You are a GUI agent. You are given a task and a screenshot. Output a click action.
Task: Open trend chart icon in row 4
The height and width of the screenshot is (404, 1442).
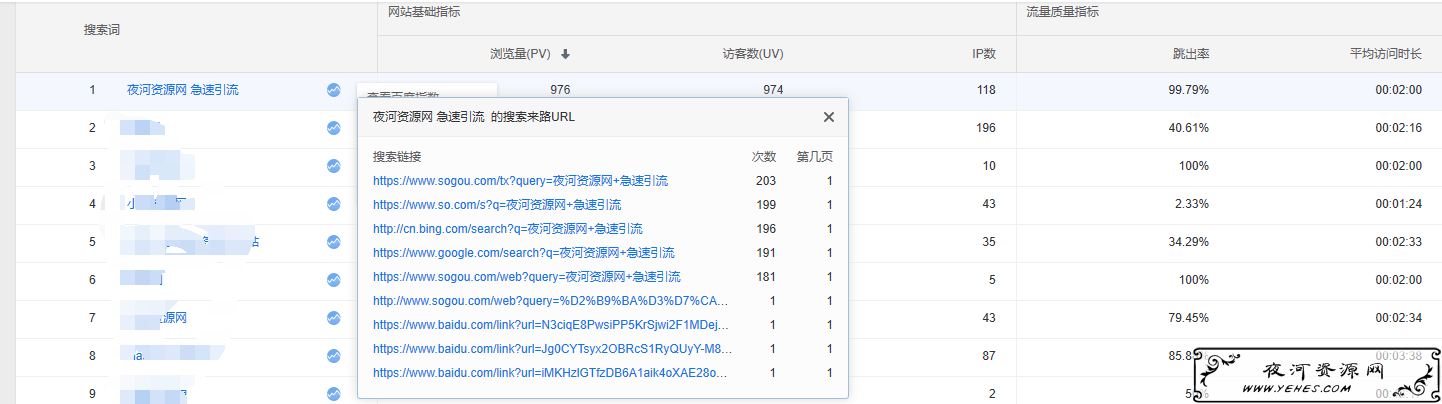pyautogui.click(x=333, y=204)
